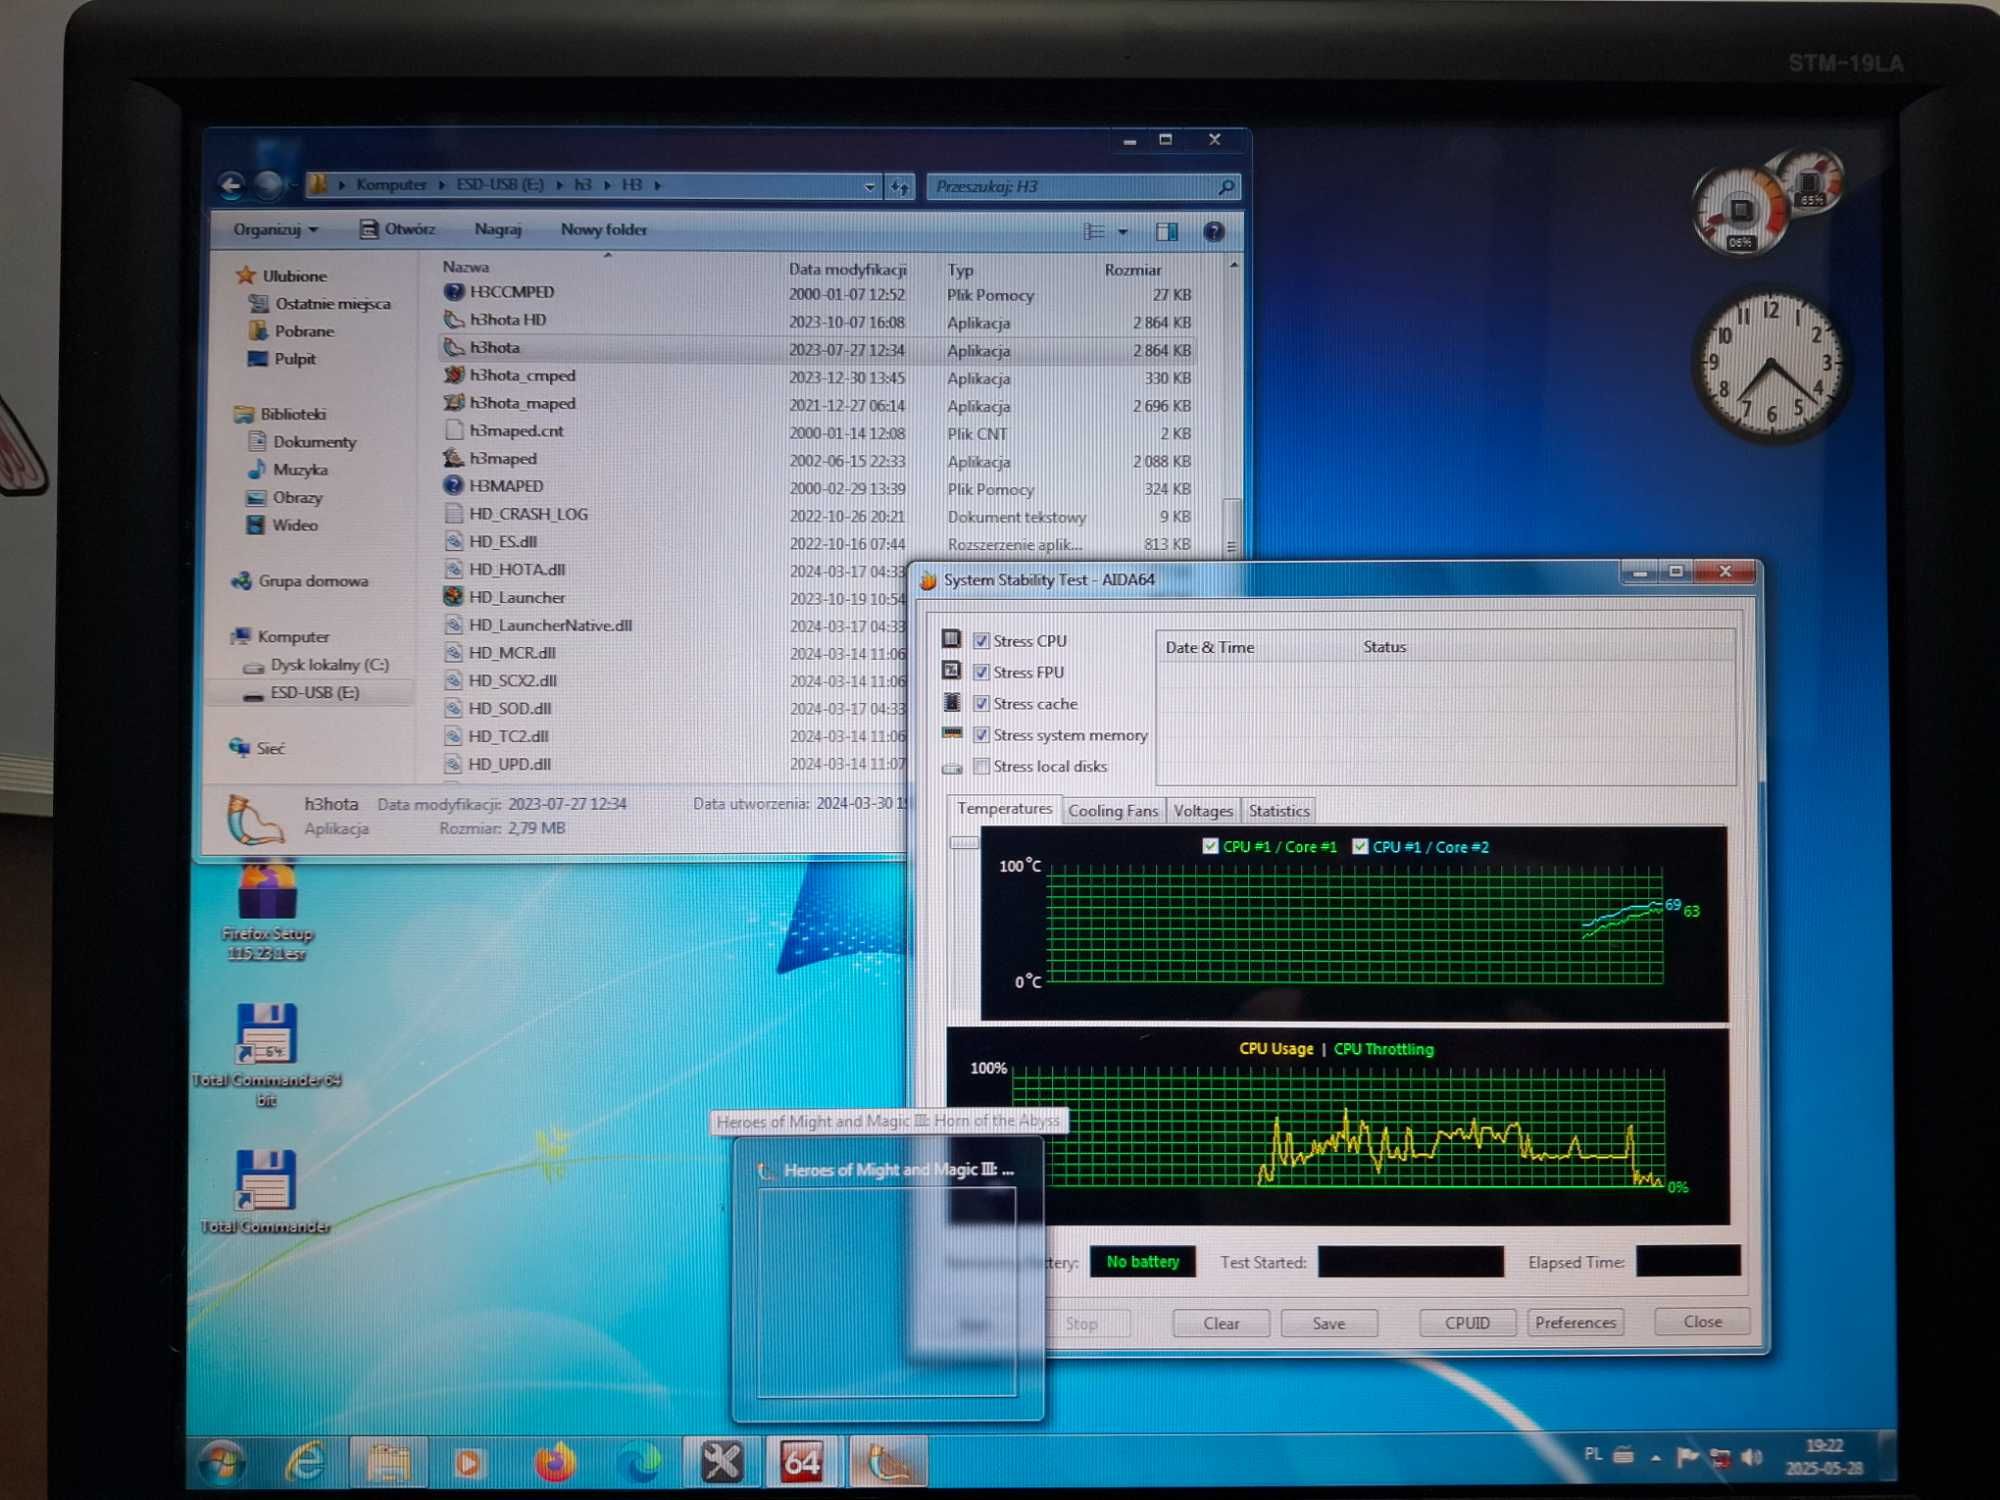Viewport: 2000px width, 1500px height.
Task: Click the Otwórz toolbar command
Action: coord(397,229)
